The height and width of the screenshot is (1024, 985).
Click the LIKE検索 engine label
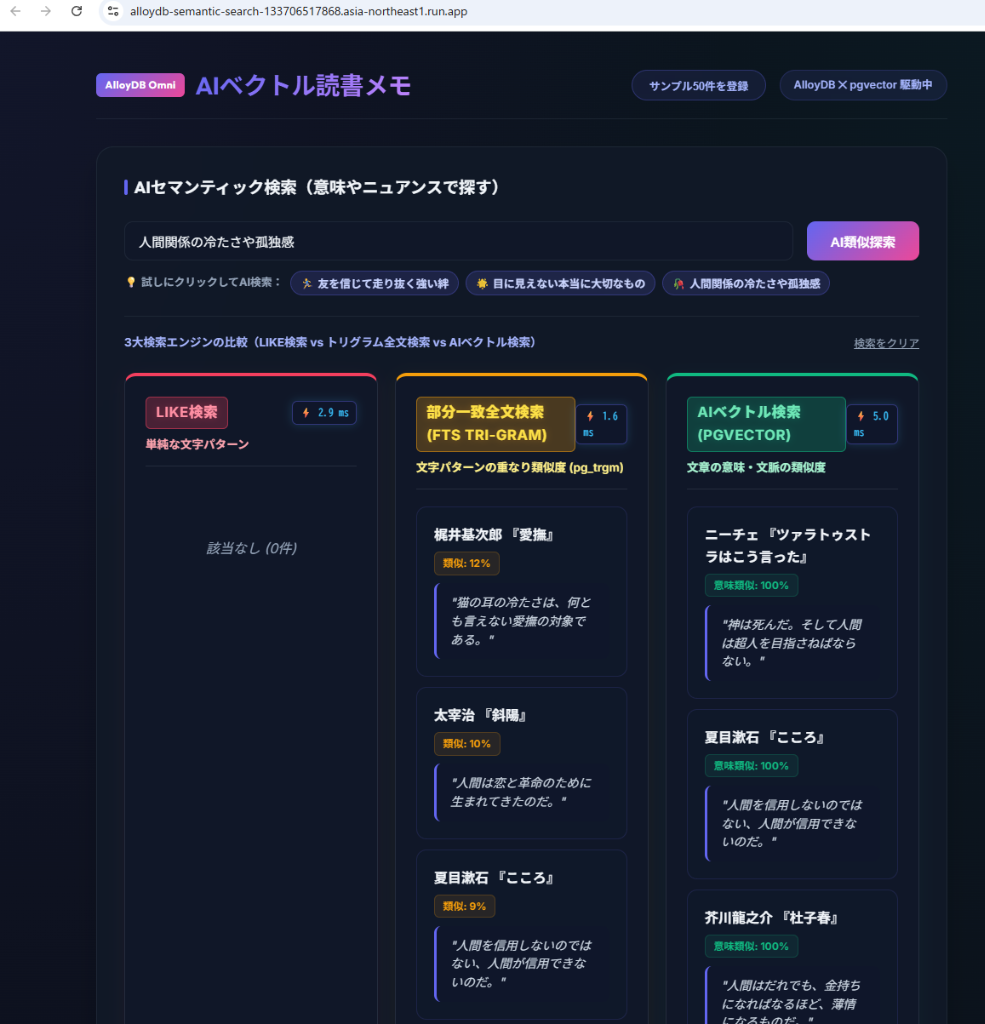[187, 412]
